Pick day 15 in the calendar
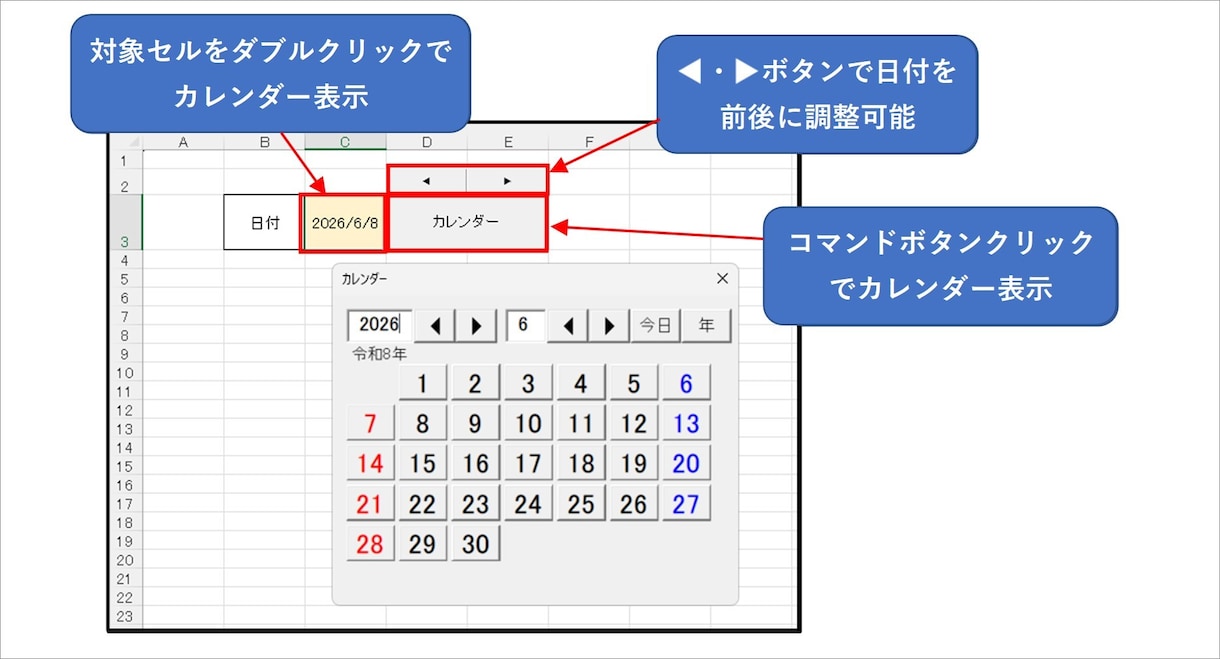The image size is (1220, 659). click(423, 463)
